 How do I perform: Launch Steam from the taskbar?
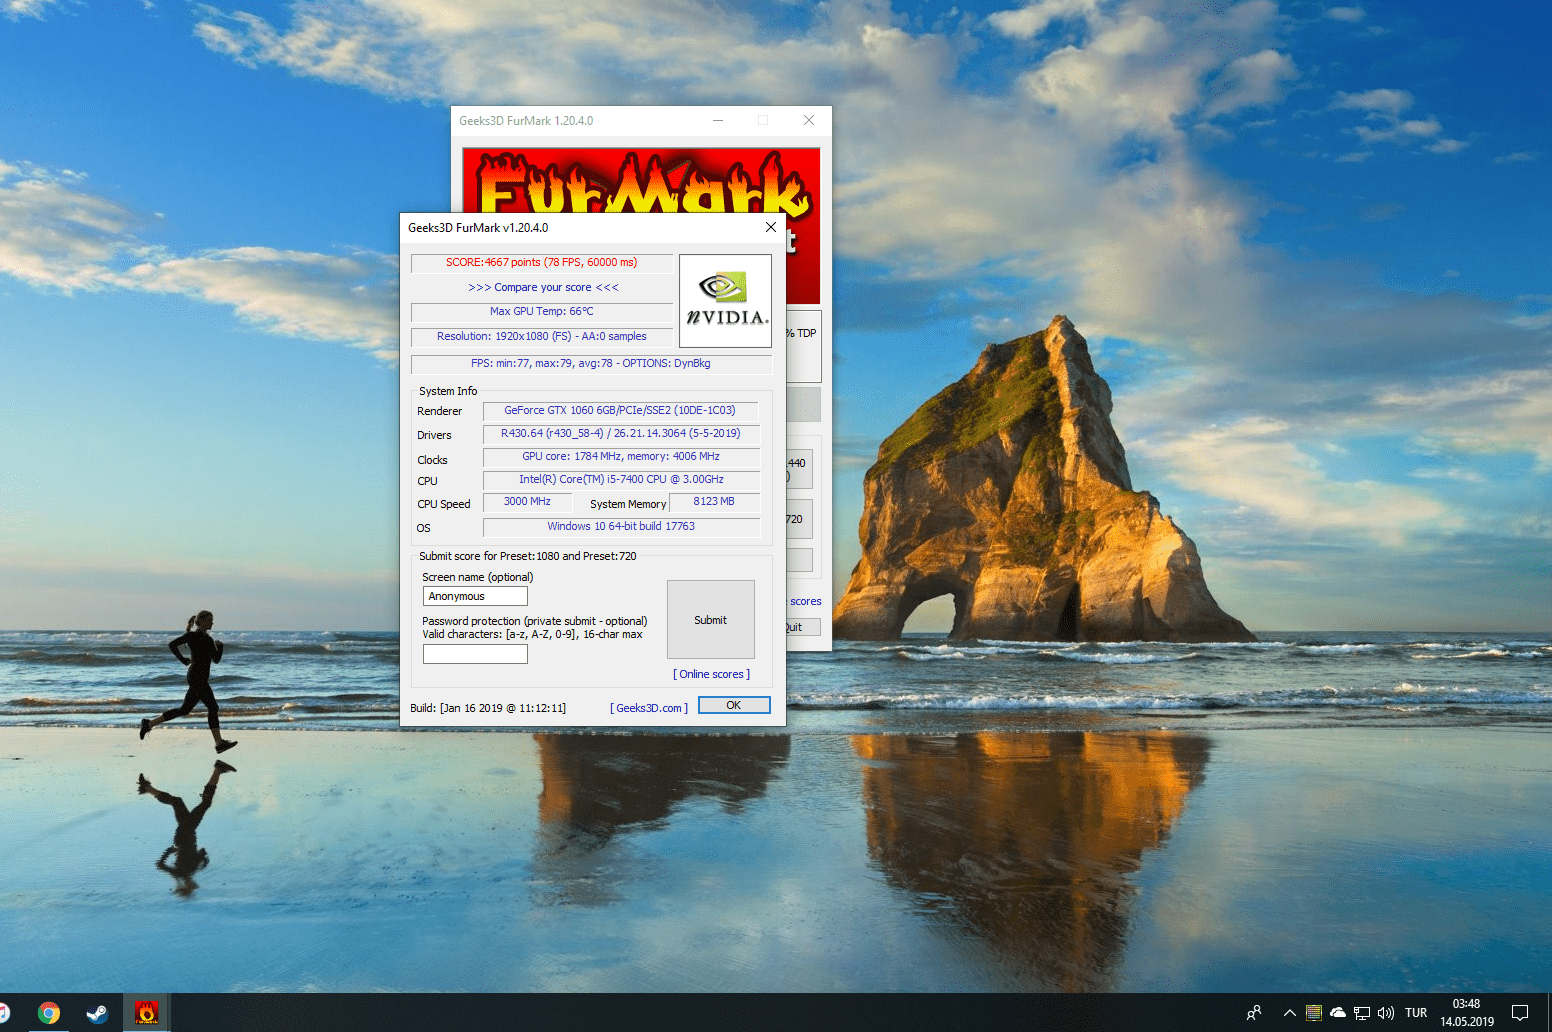(97, 1013)
